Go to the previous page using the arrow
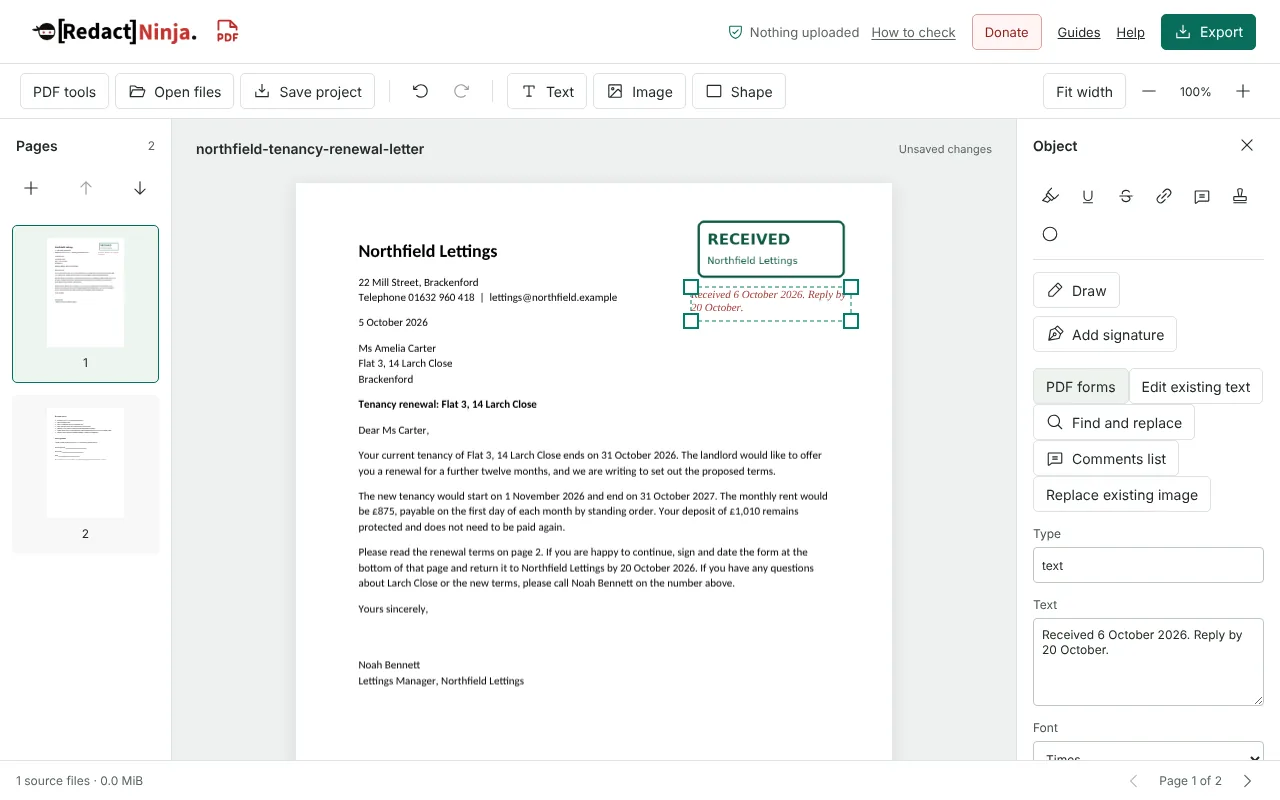Screen dimensions: 1280x800 pos(1134,780)
